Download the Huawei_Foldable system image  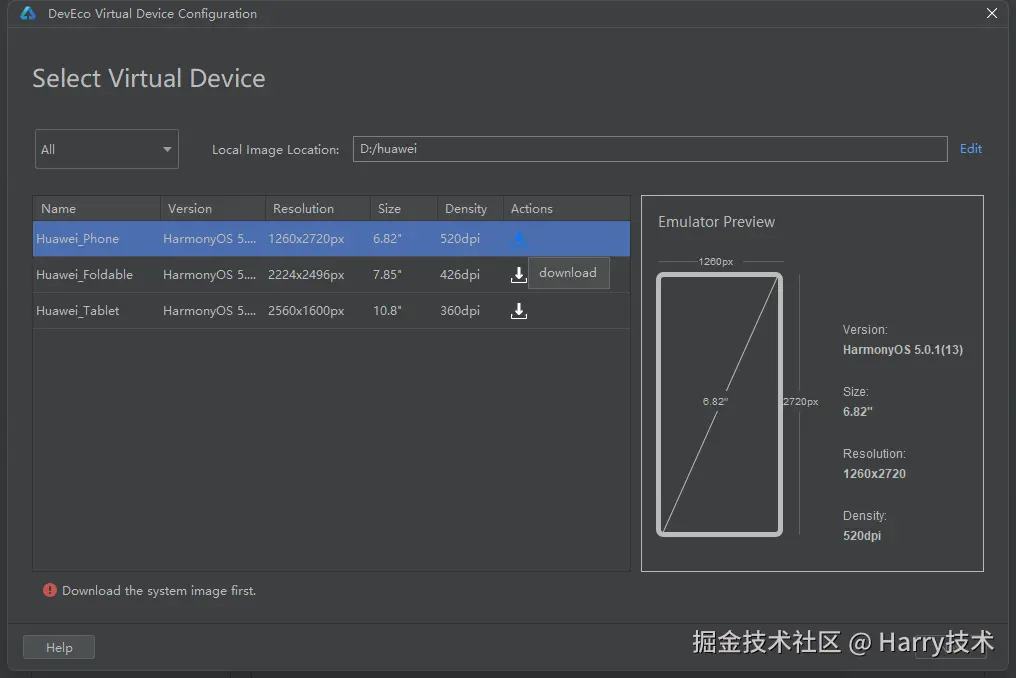point(518,275)
